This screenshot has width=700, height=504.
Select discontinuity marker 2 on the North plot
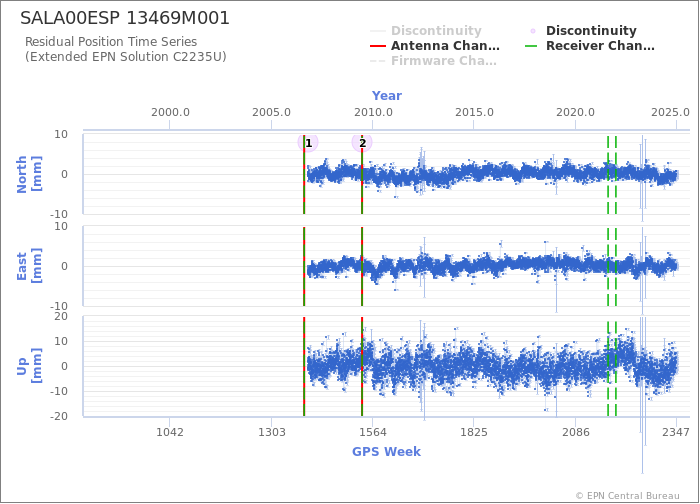point(362,143)
